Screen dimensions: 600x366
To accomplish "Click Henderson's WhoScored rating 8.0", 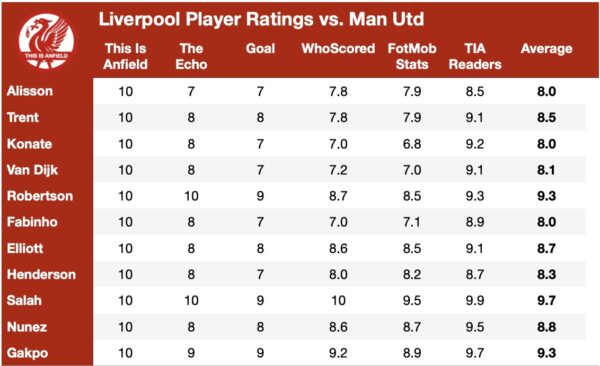I will click(338, 274).
